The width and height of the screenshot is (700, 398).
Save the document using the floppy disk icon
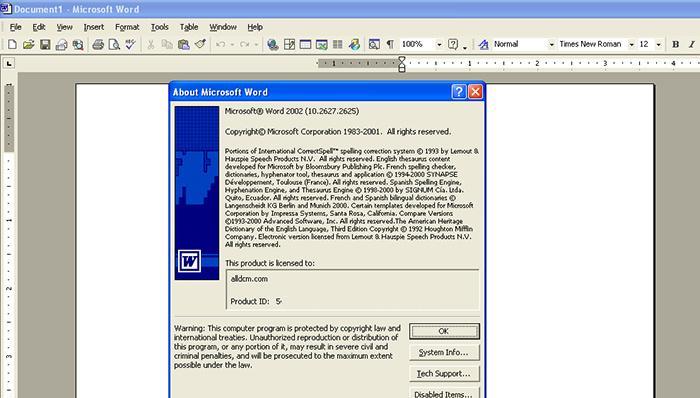(45, 44)
